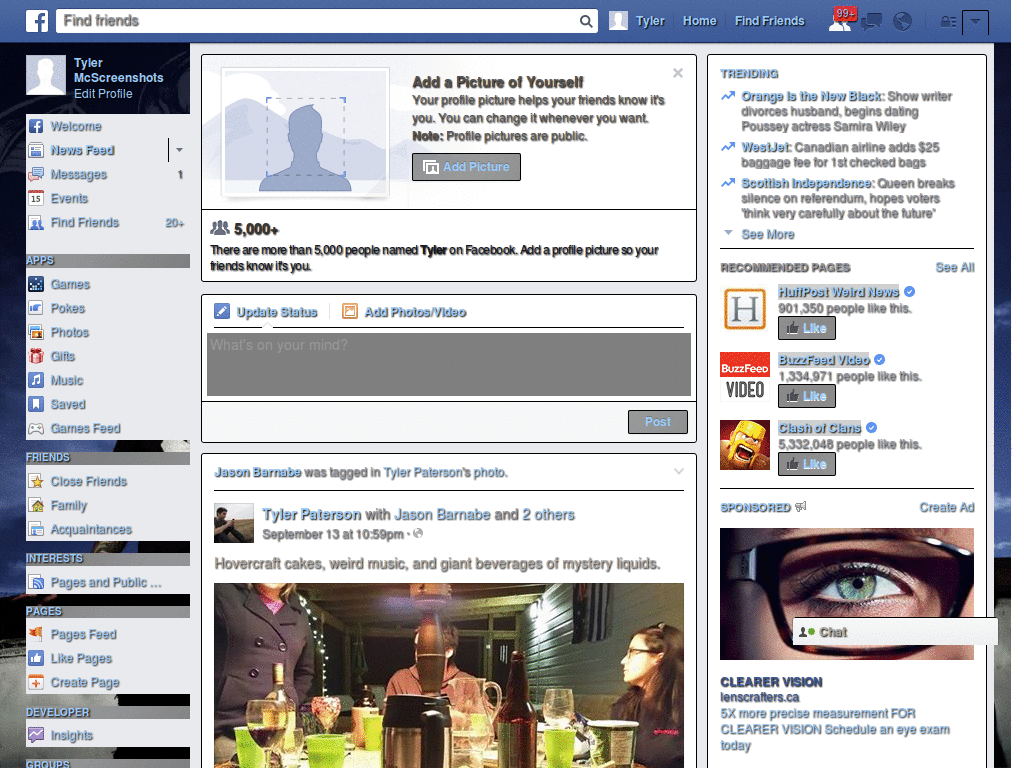Open the dinner party photo in post
This screenshot has height=768, width=1024.
[x=449, y=675]
